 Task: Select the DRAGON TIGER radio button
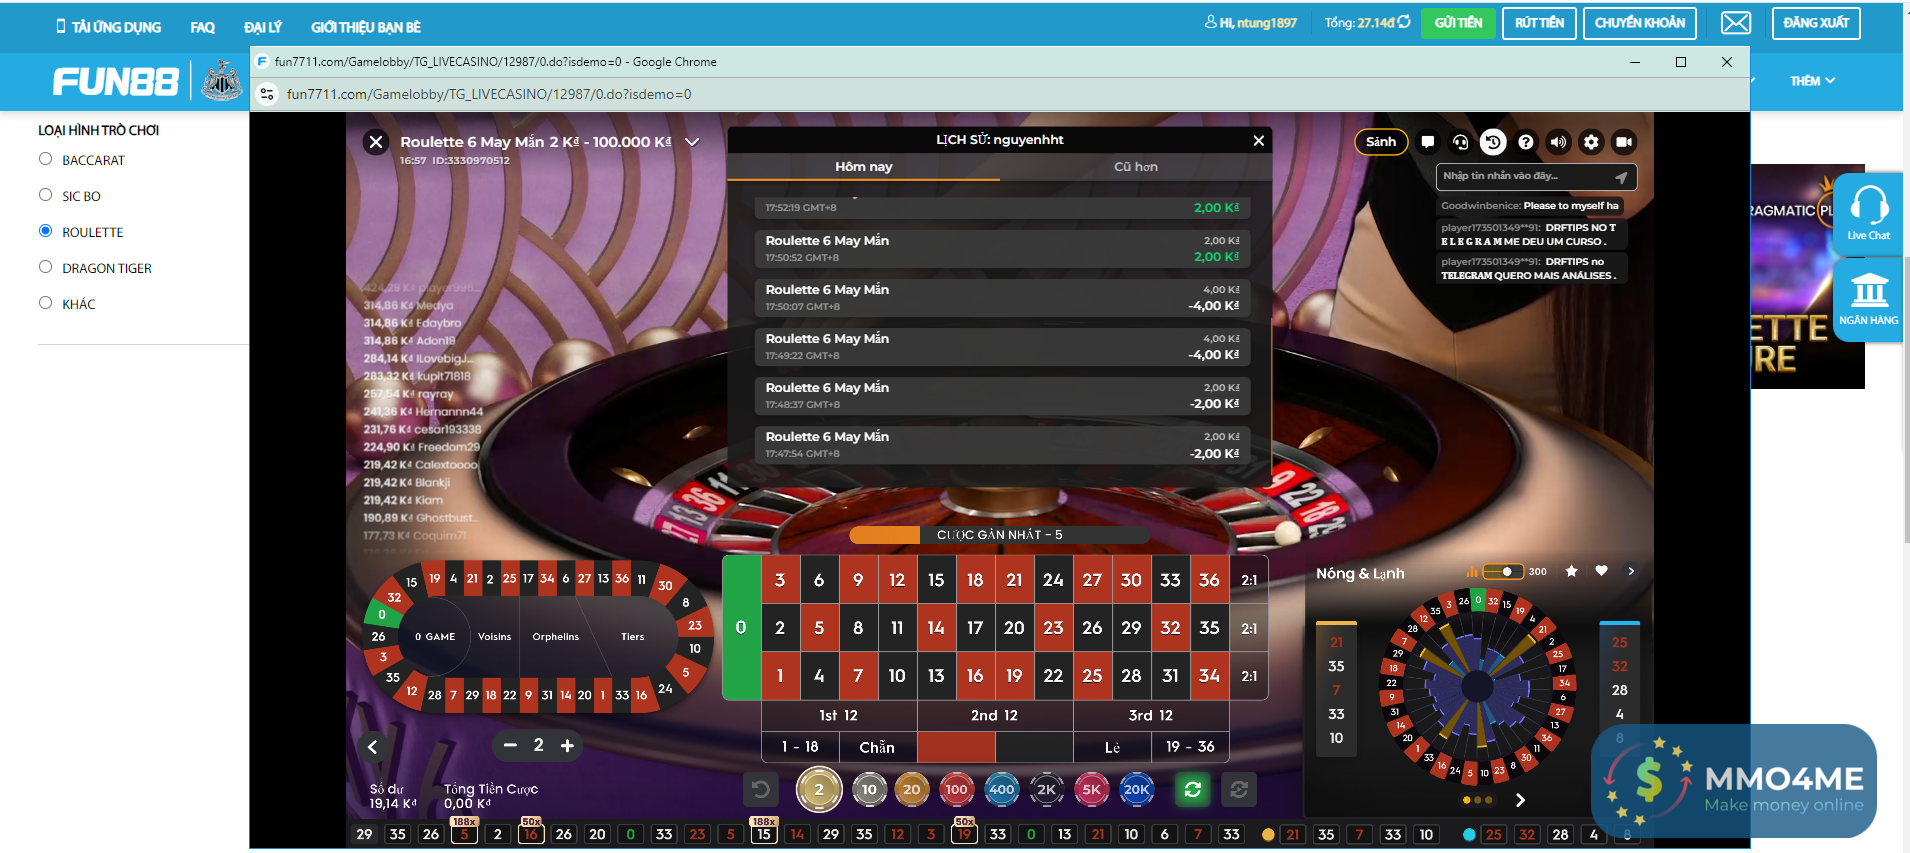point(45,267)
